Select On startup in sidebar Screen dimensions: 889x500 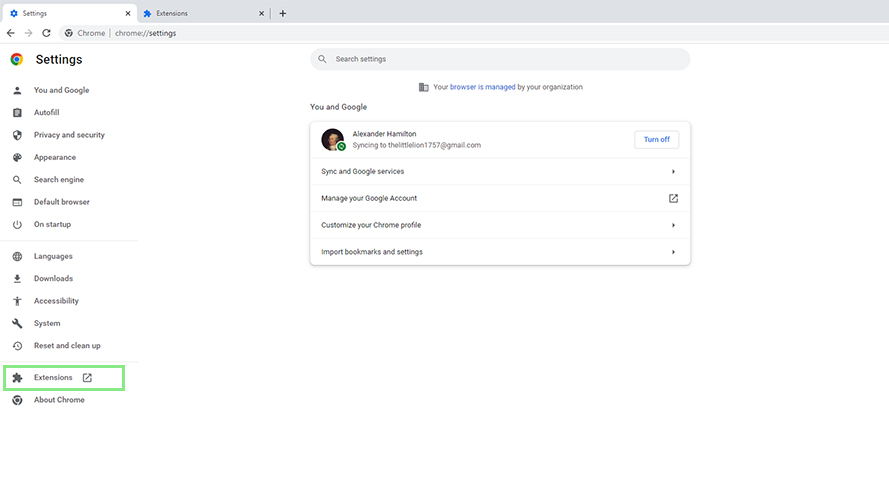52,224
